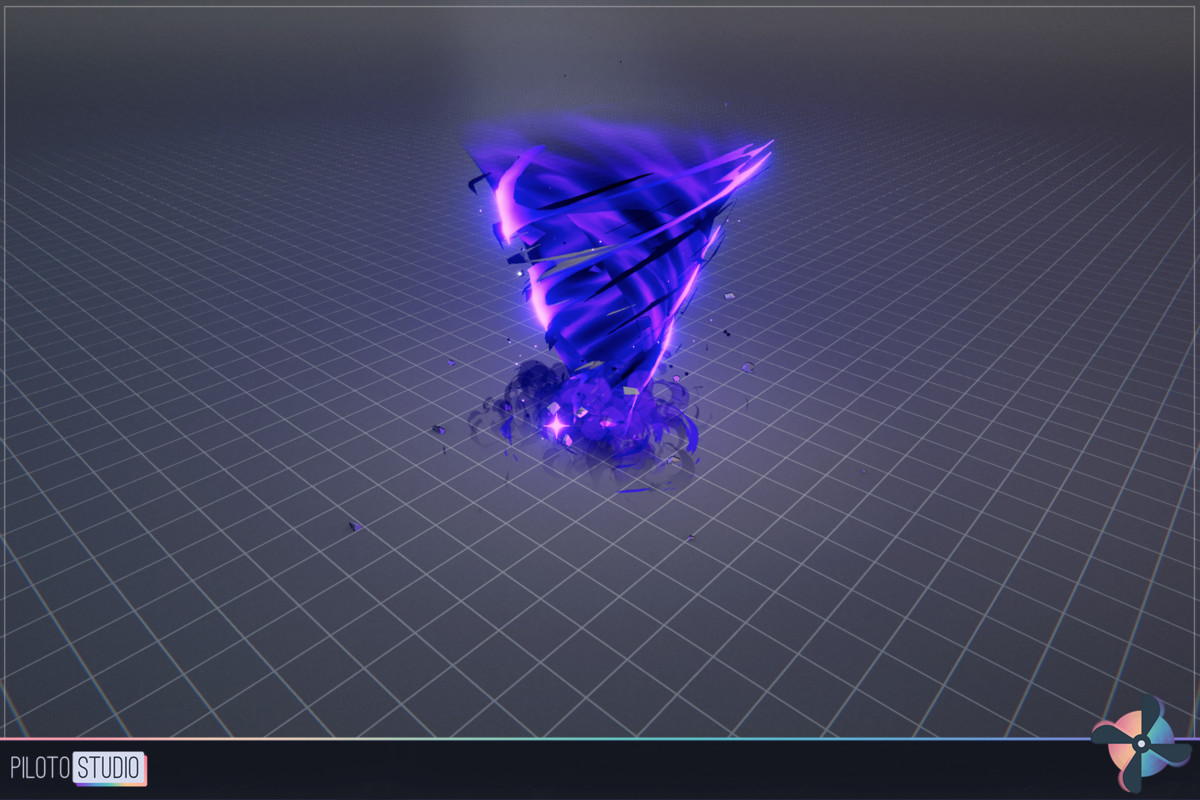Viewport: 1200px width, 800px height.
Task: Select the center hub of the pinwheel icon
Action: (1141, 744)
